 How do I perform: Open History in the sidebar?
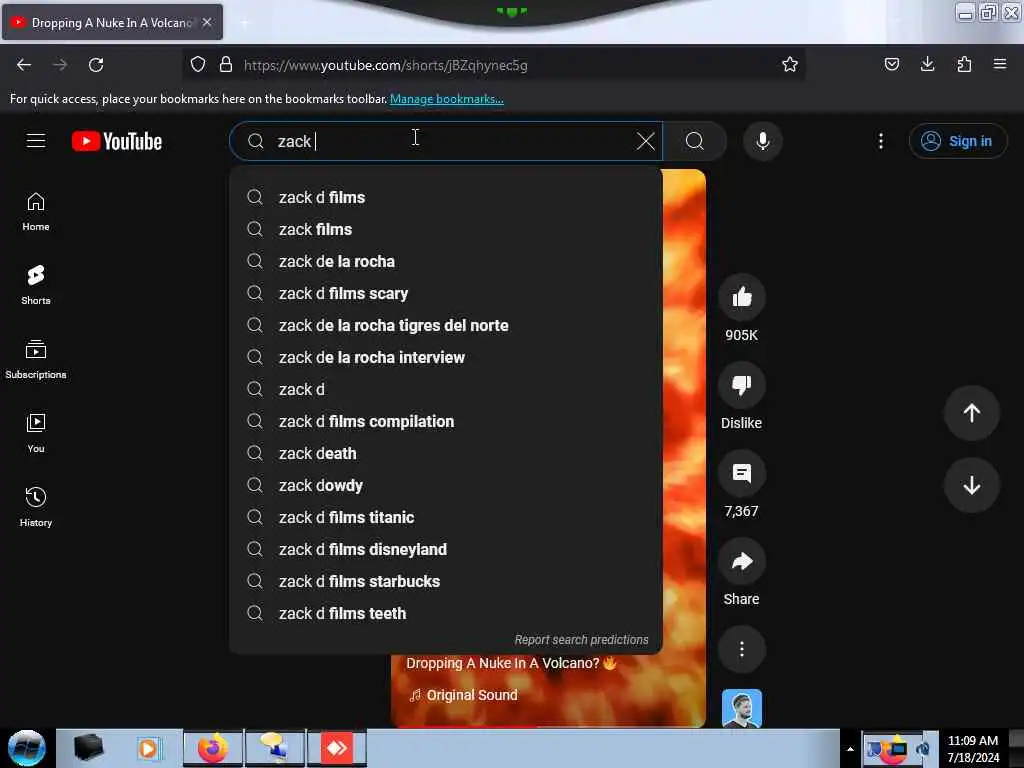pyautogui.click(x=36, y=507)
